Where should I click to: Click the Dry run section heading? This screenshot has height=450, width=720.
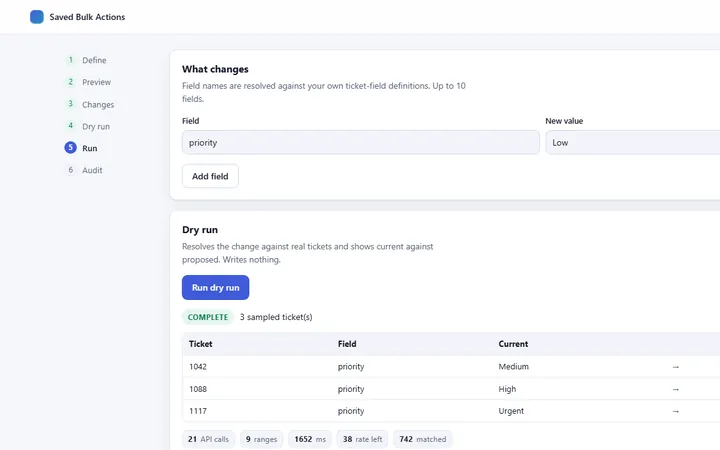coord(200,230)
